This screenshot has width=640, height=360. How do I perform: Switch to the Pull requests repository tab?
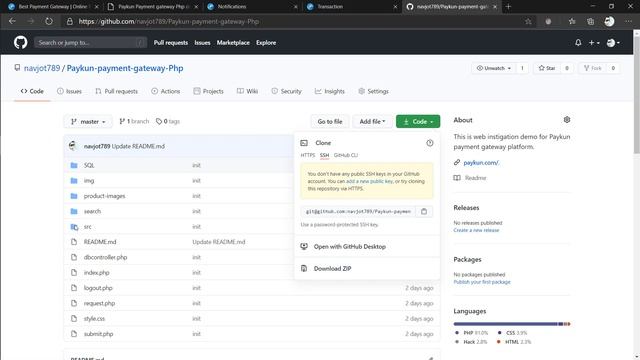(x=116, y=91)
